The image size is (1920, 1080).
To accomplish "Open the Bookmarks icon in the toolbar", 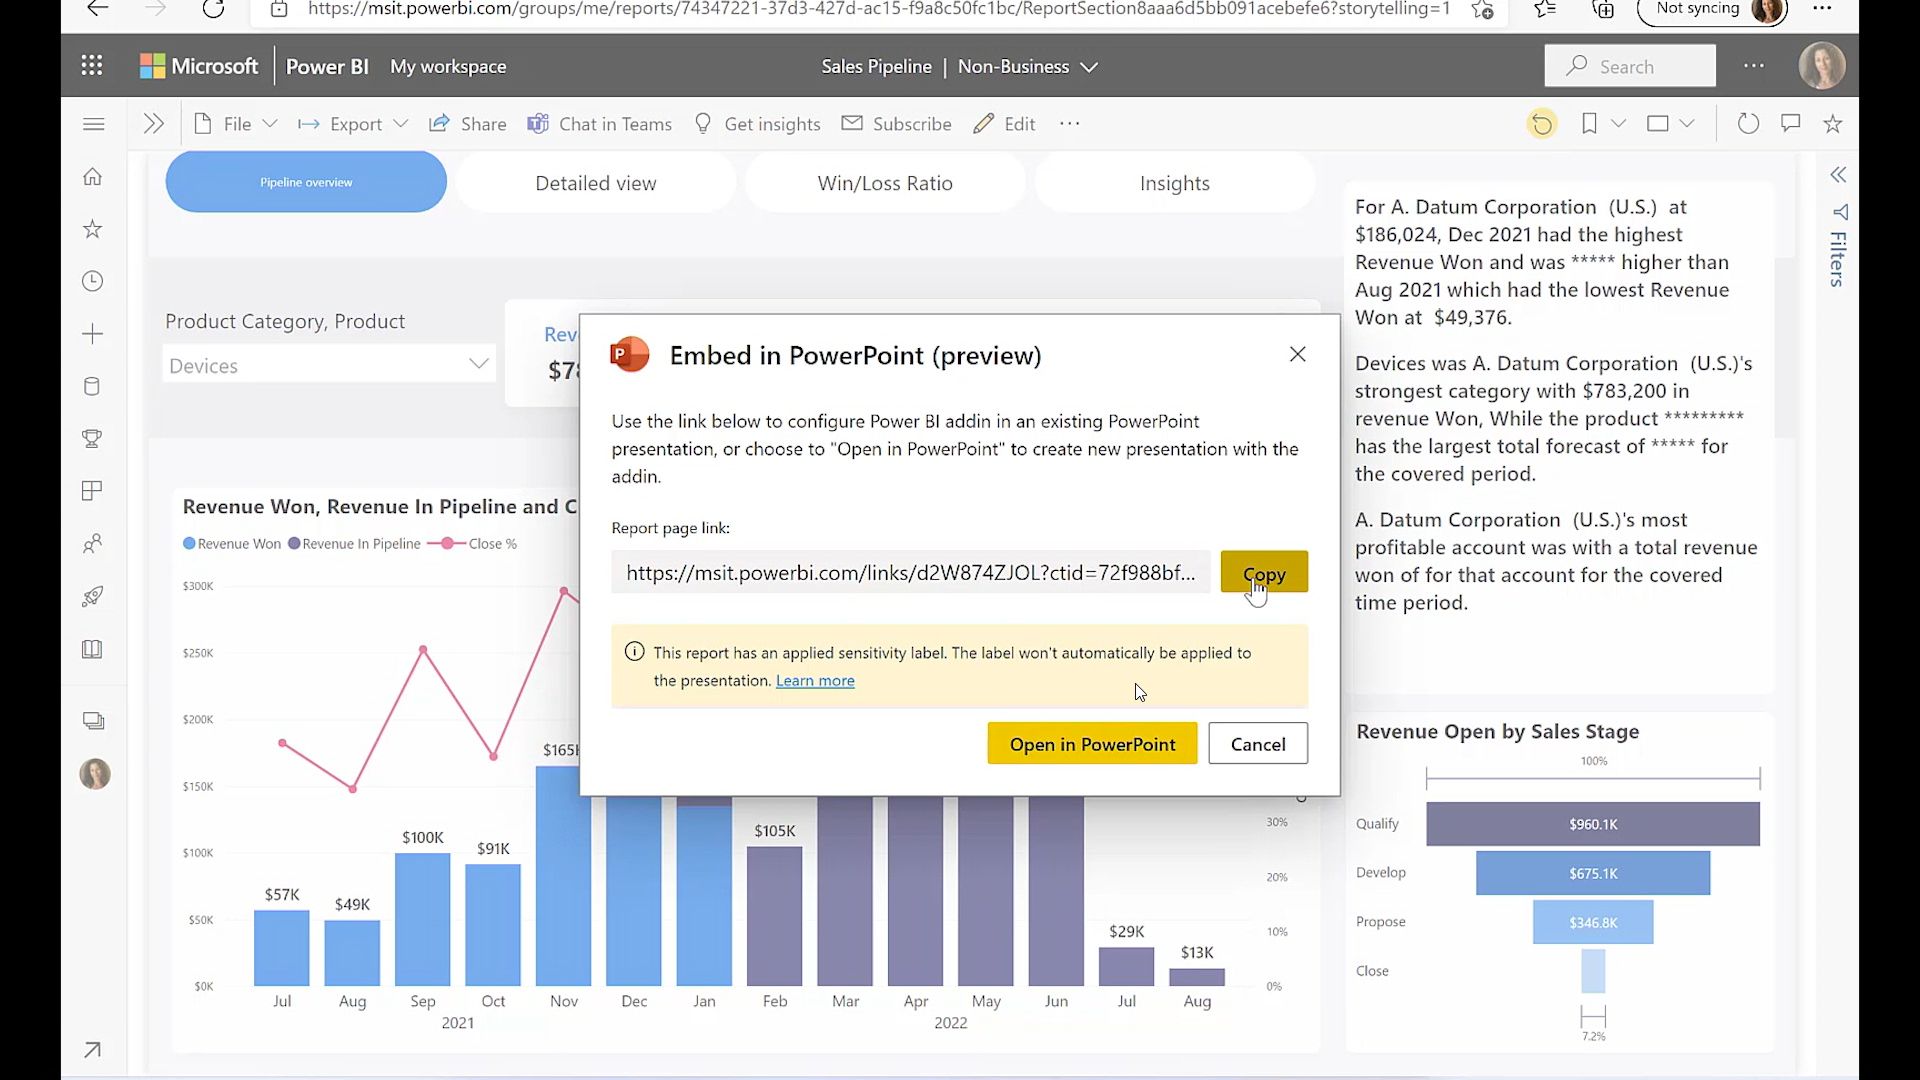I will point(1589,124).
